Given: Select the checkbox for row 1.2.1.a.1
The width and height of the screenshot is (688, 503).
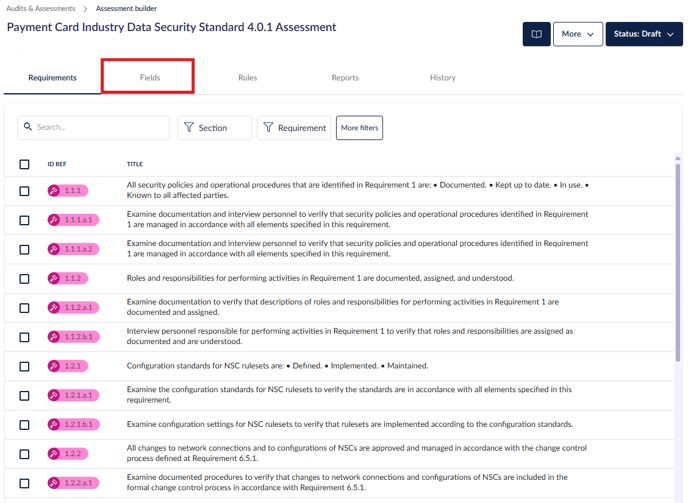Looking at the screenshot, I should [x=24, y=396].
